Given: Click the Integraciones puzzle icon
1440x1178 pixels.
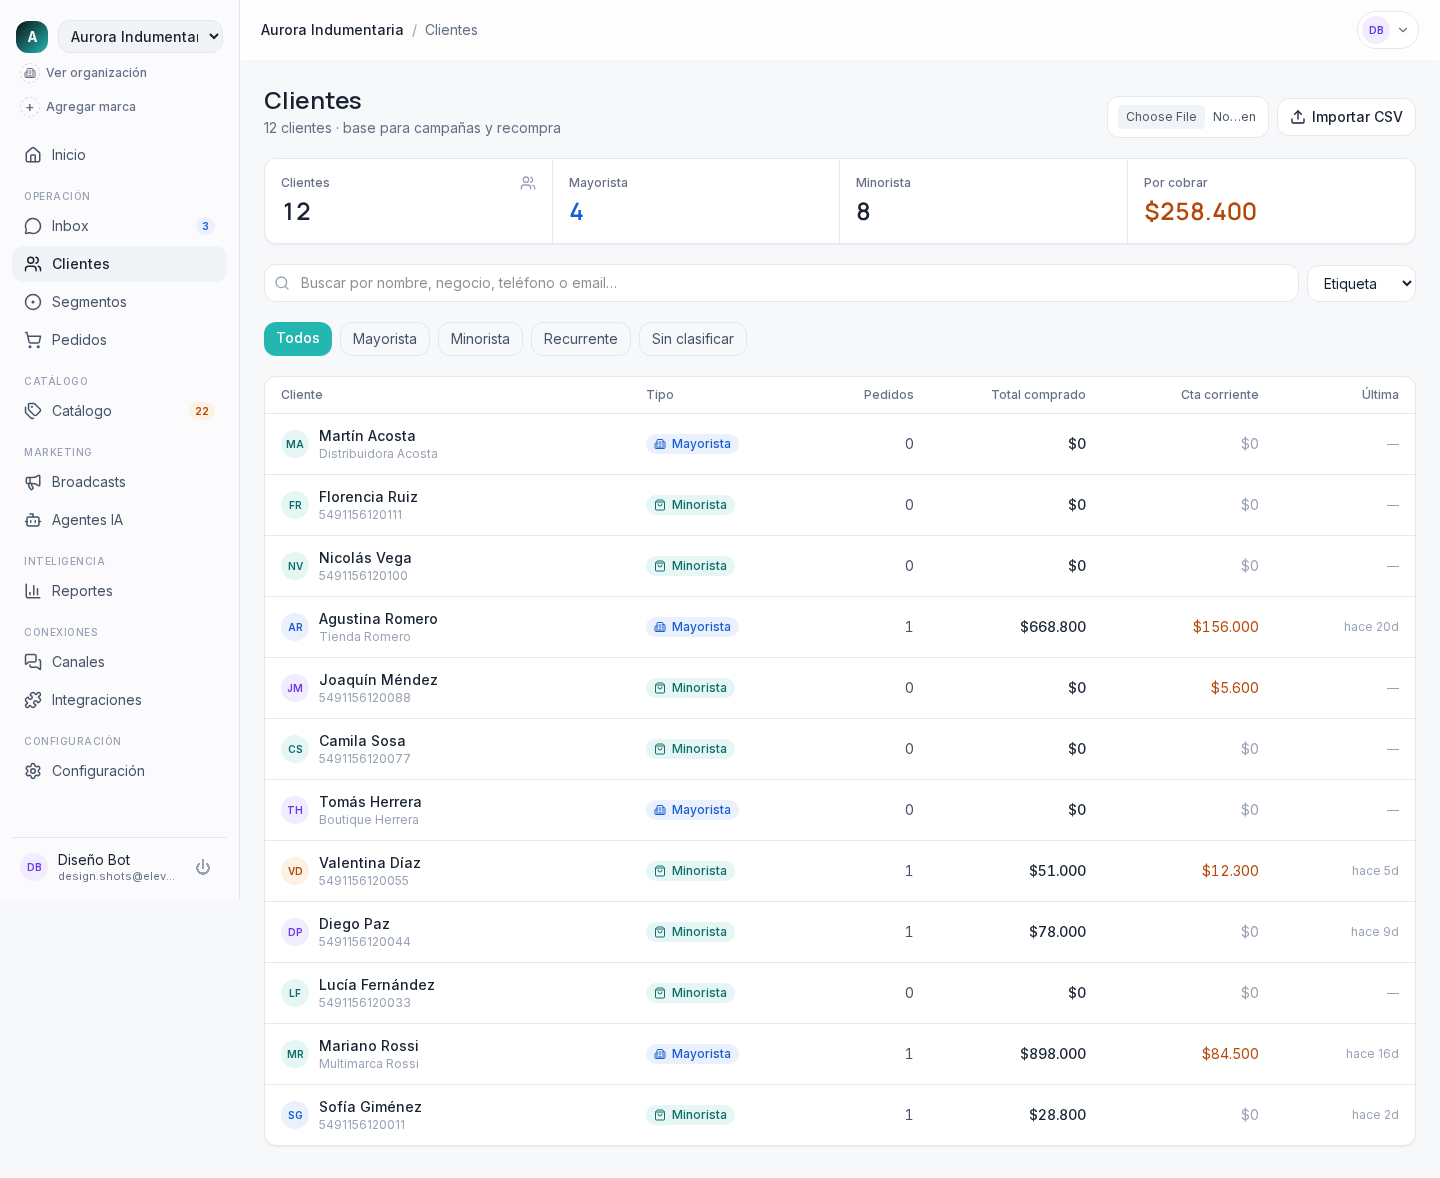Looking at the screenshot, I should 33,700.
